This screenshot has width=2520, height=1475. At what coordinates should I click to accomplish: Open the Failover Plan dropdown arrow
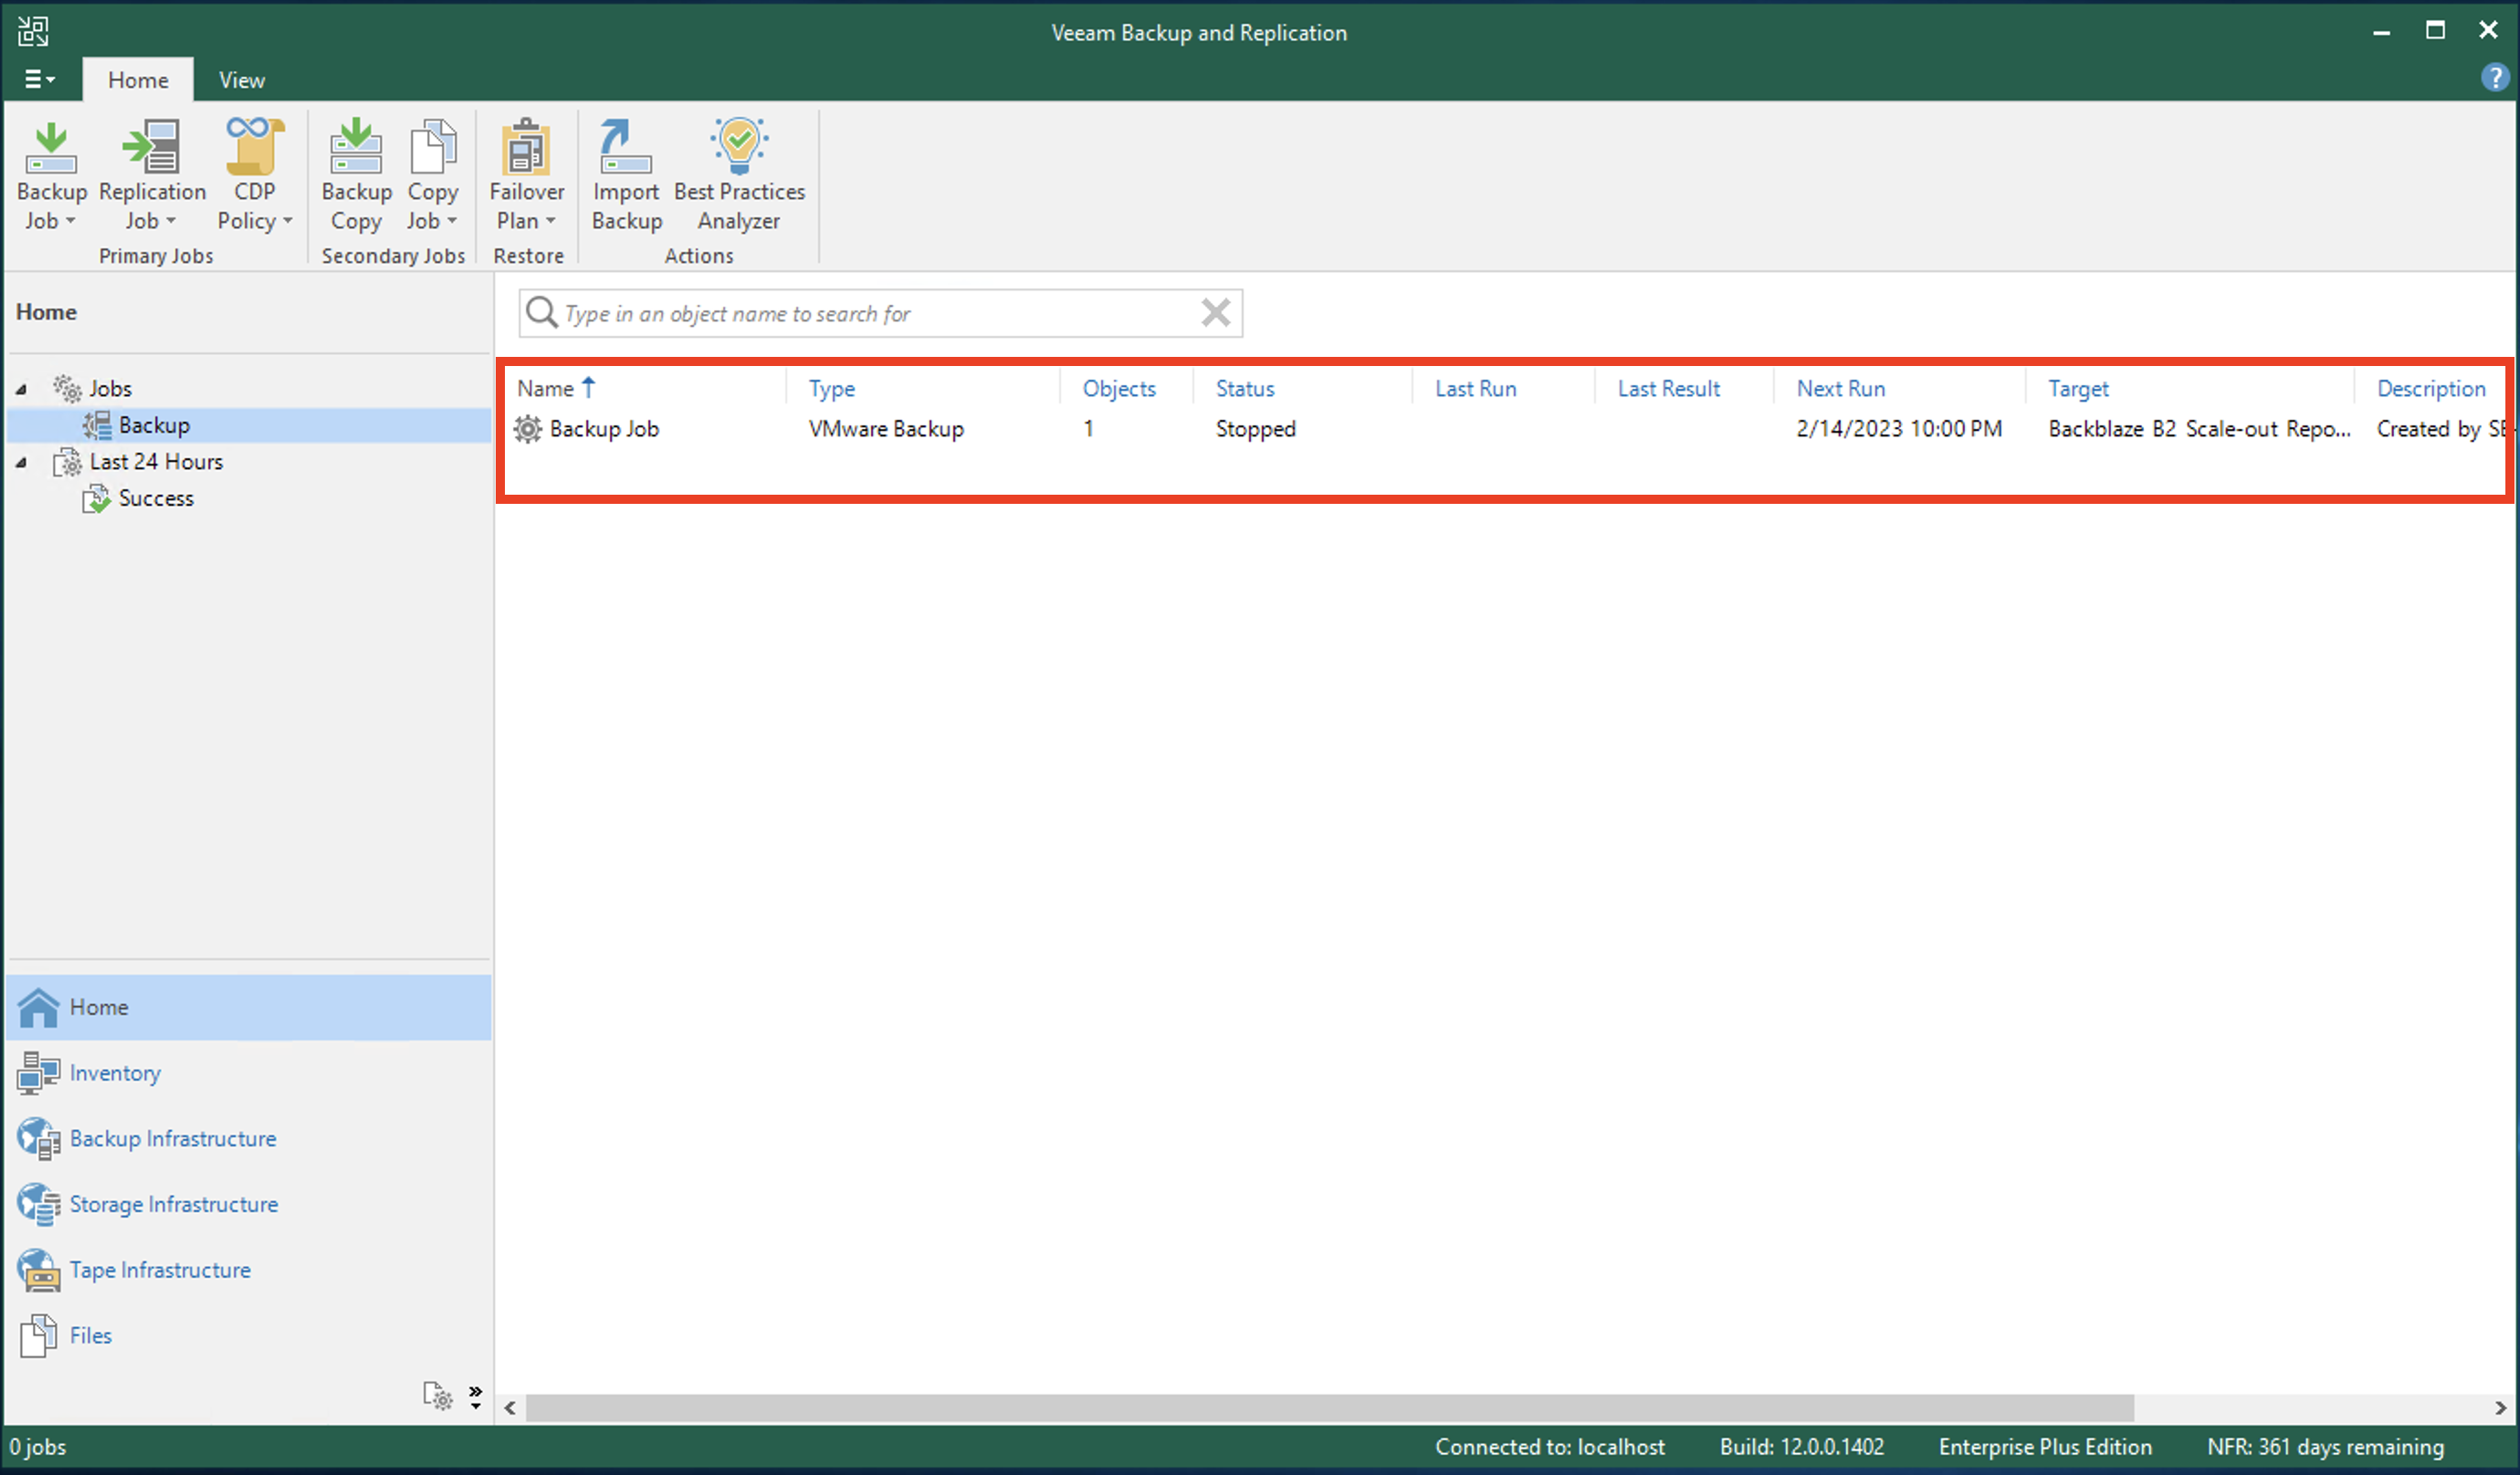click(550, 221)
